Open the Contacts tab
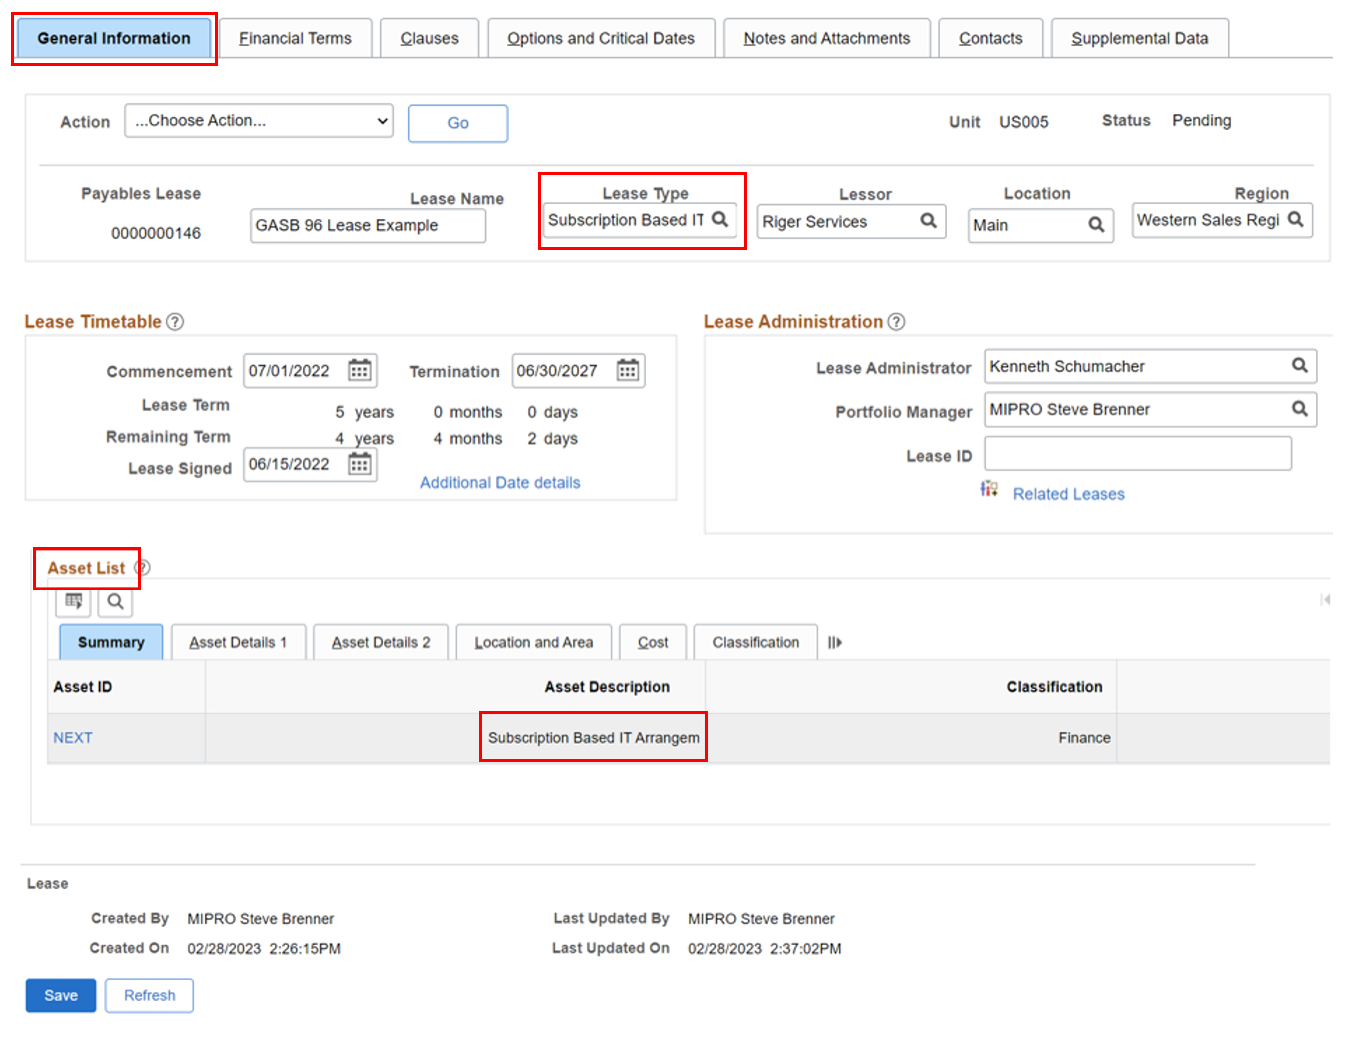This screenshot has width=1358, height=1059. 991,39
